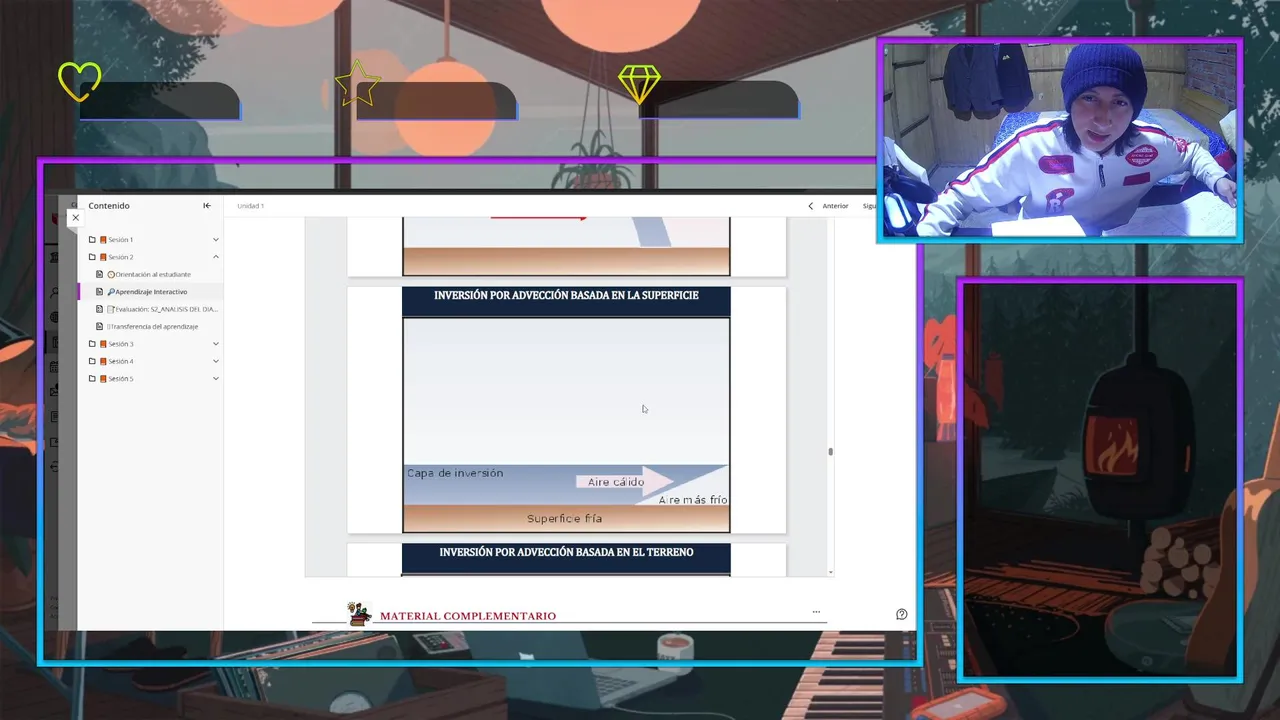Click the folder icon beside Sesión 2
Screen dimensions: 1280x720
coord(92,257)
